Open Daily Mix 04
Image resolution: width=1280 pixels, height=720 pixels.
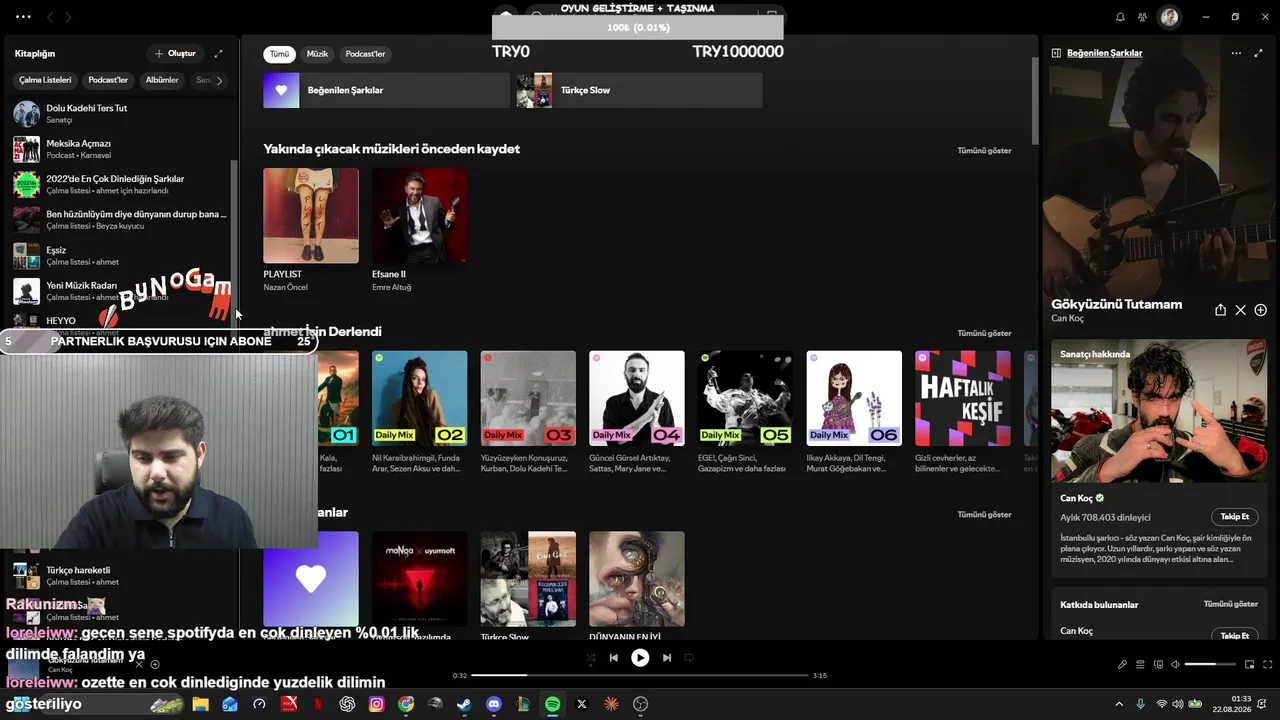click(x=637, y=398)
